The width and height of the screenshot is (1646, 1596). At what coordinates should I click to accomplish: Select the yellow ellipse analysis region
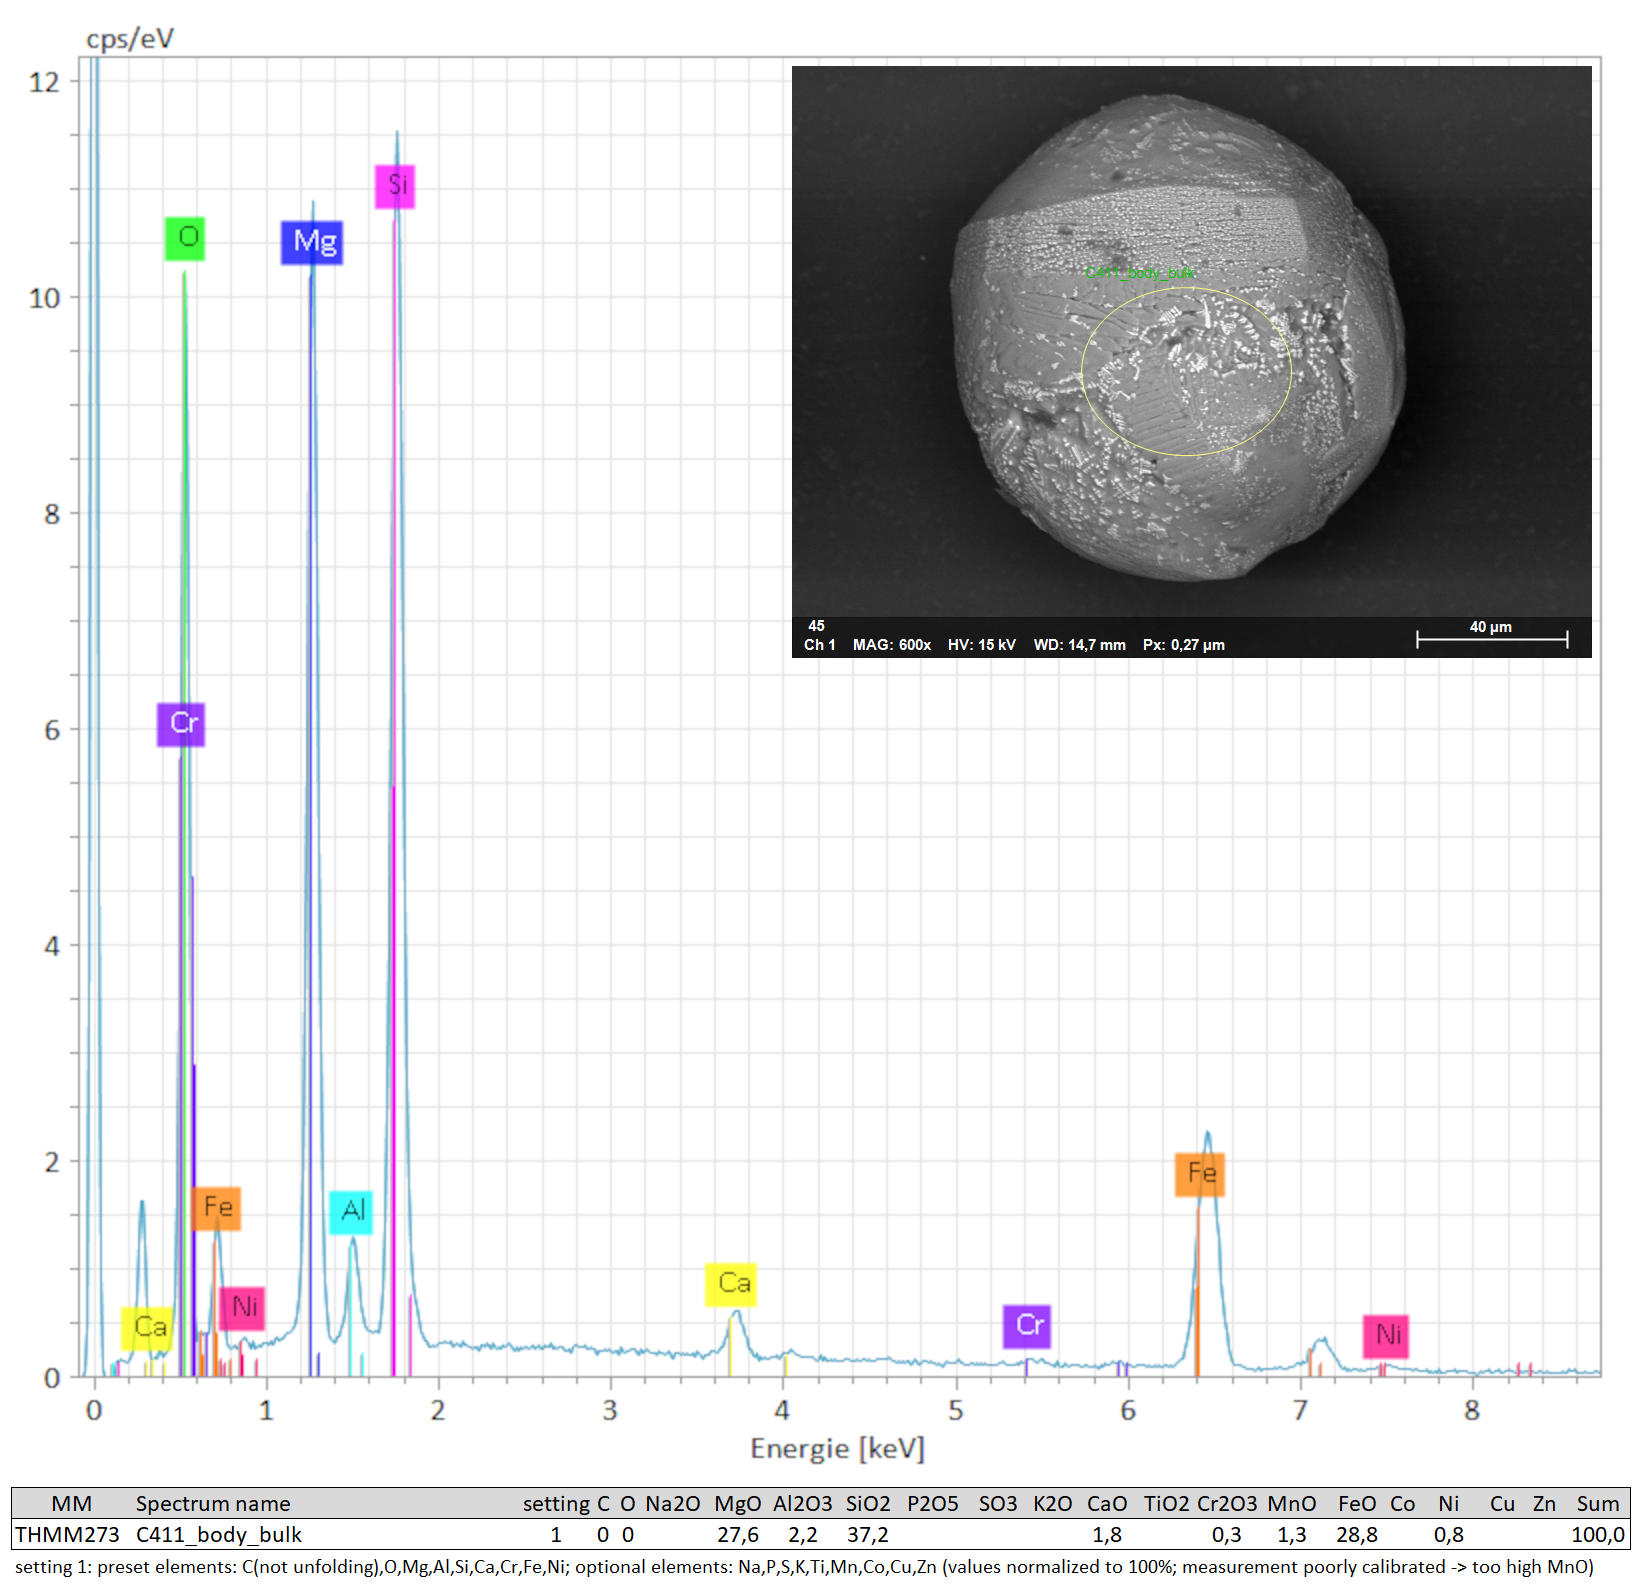pyautogui.click(x=1186, y=372)
